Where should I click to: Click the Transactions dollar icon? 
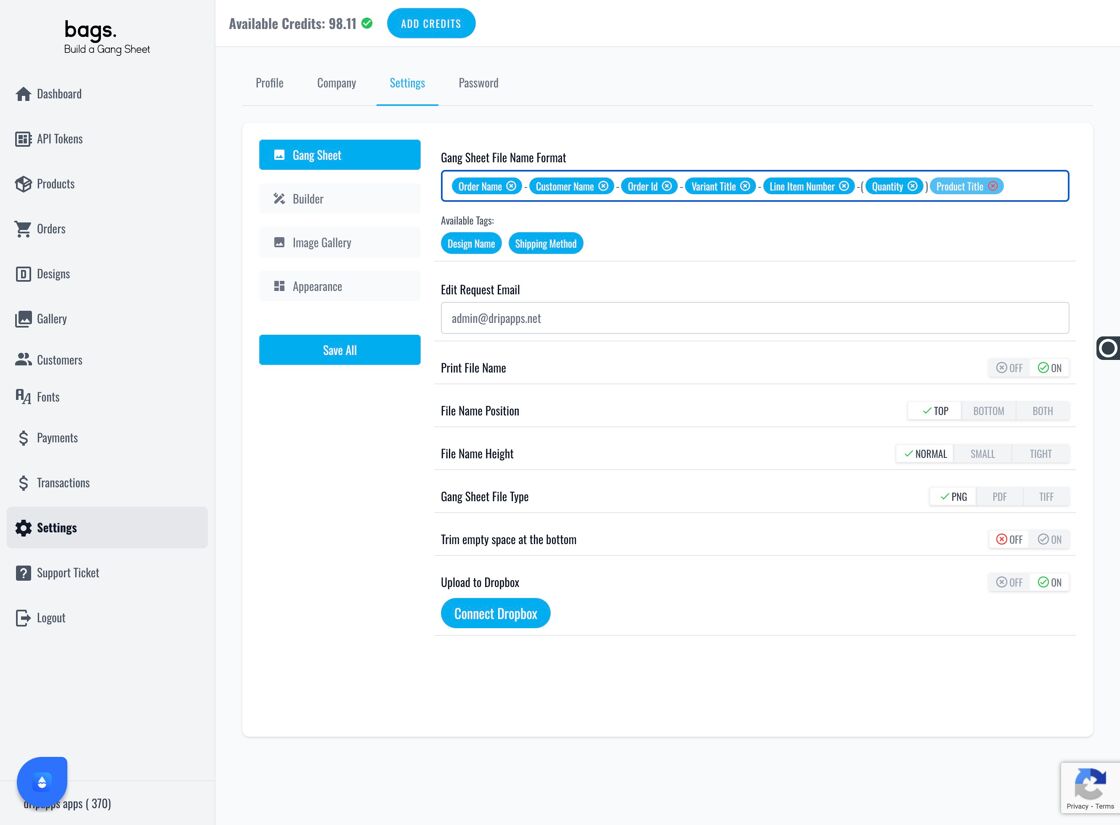pos(24,483)
